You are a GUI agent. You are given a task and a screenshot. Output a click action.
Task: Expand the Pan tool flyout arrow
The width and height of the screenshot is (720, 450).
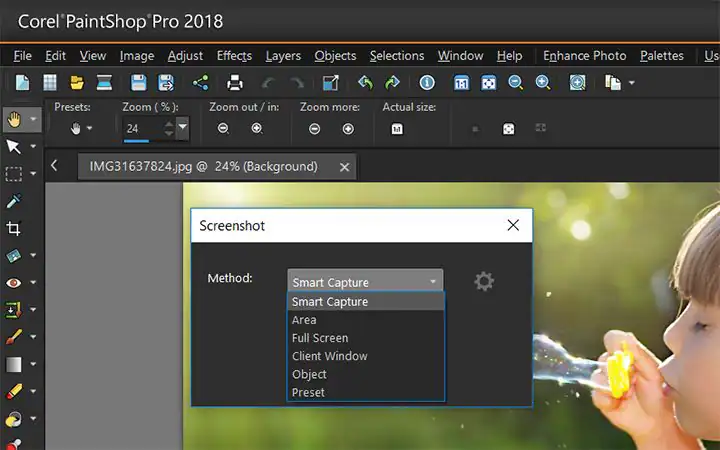point(33,119)
